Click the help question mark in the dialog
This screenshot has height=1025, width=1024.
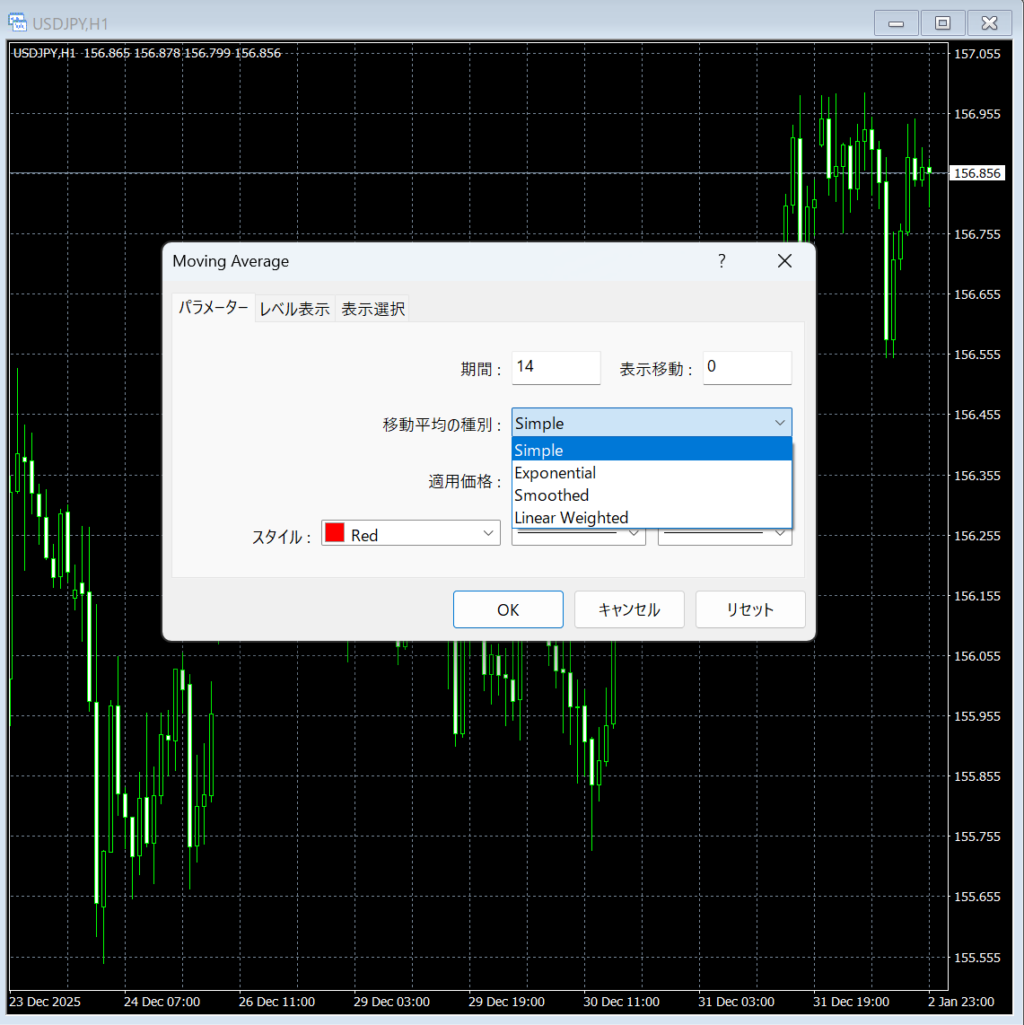pos(721,261)
